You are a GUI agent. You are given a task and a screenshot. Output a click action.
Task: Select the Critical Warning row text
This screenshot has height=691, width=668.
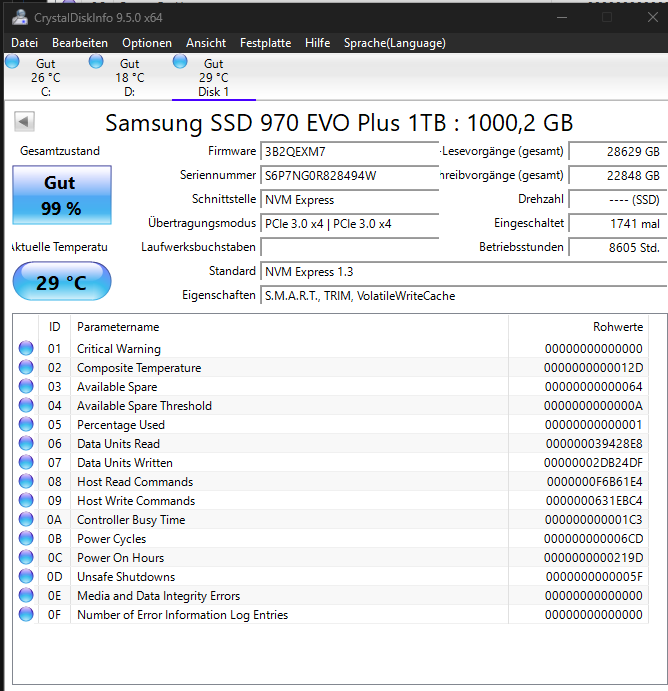(x=119, y=349)
